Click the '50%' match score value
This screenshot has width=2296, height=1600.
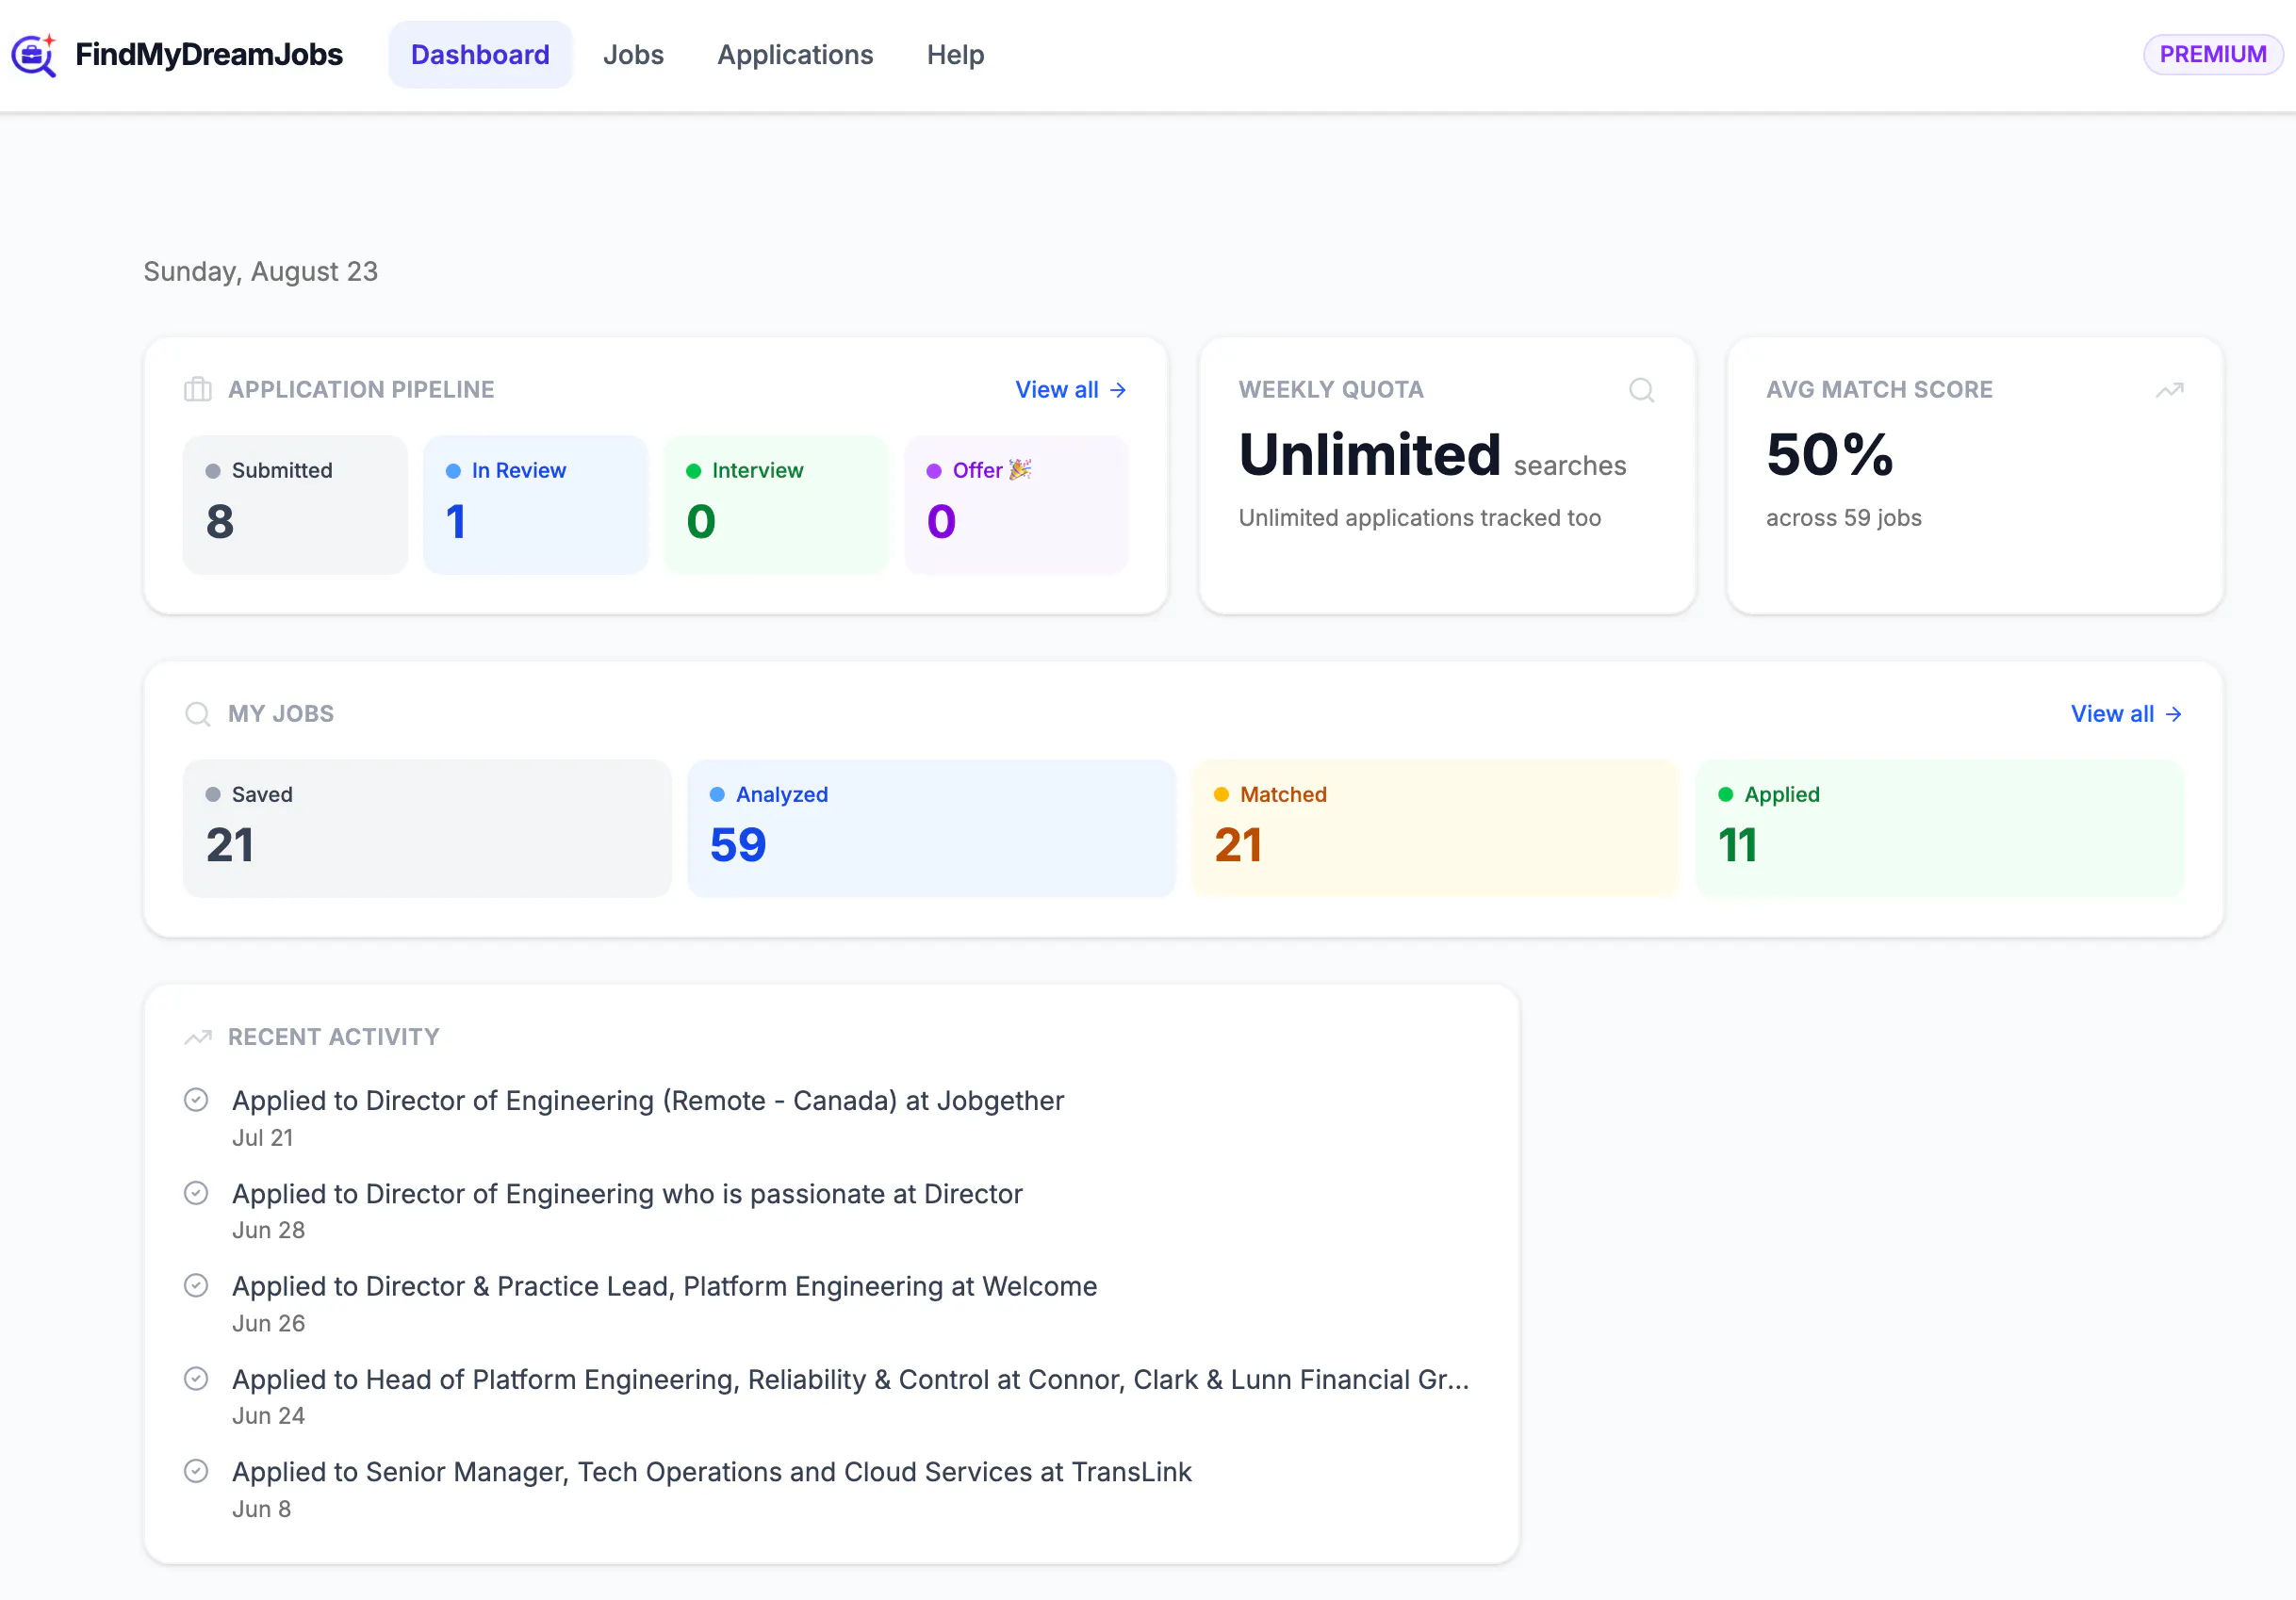[x=1829, y=455]
